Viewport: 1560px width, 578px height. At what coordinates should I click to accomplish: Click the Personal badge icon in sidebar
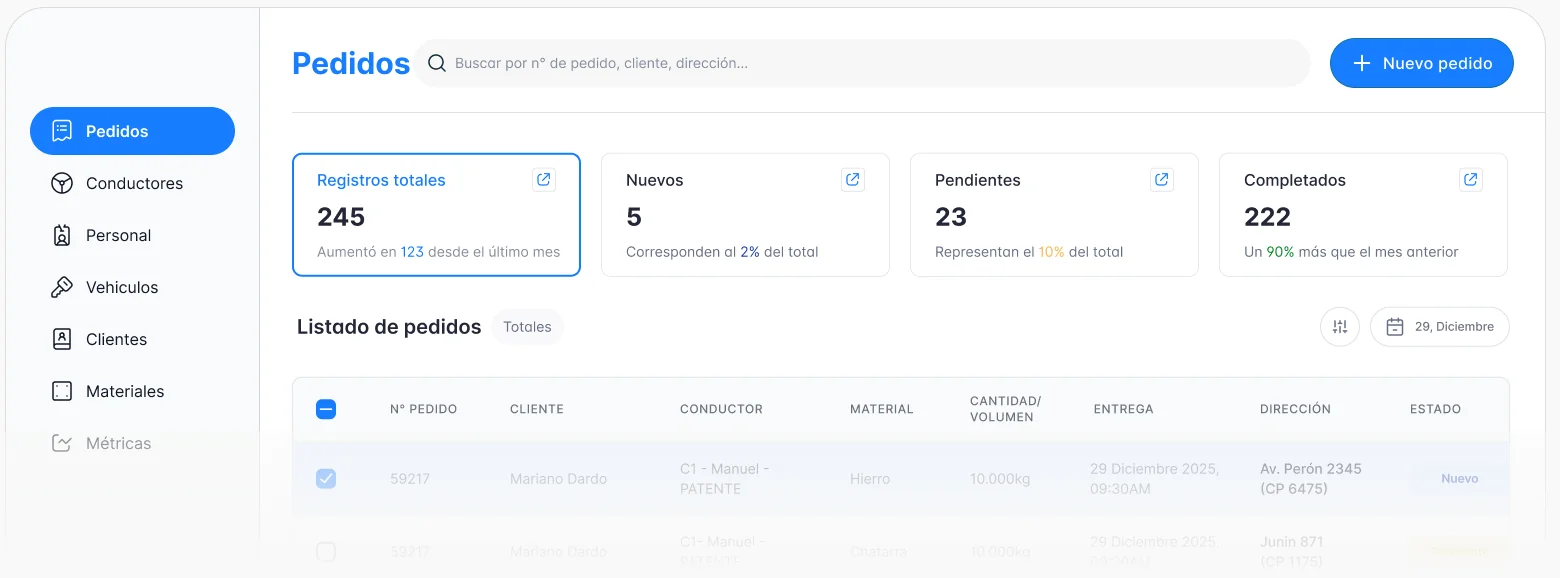tap(62, 235)
